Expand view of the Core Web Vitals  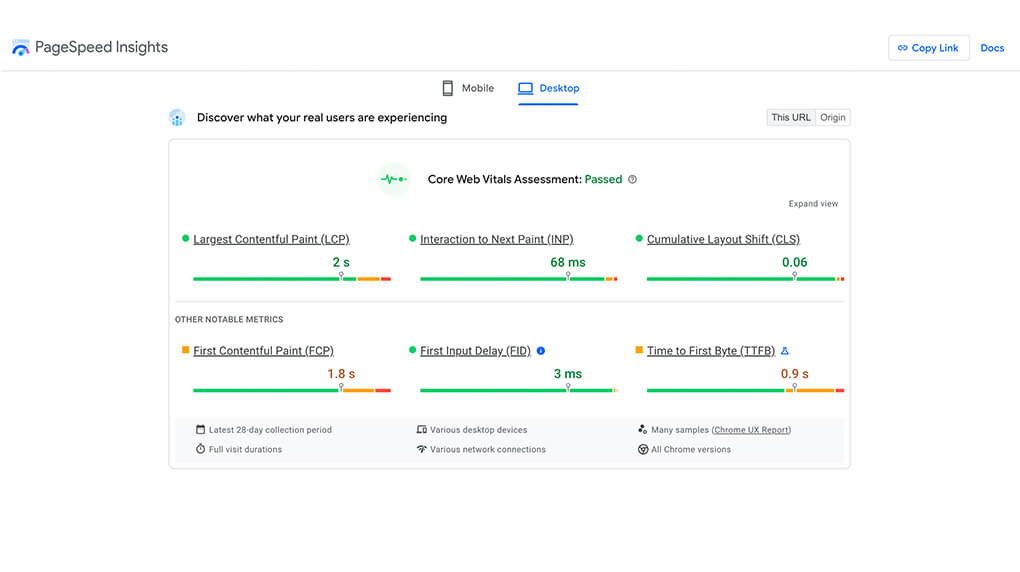coord(813,204)
